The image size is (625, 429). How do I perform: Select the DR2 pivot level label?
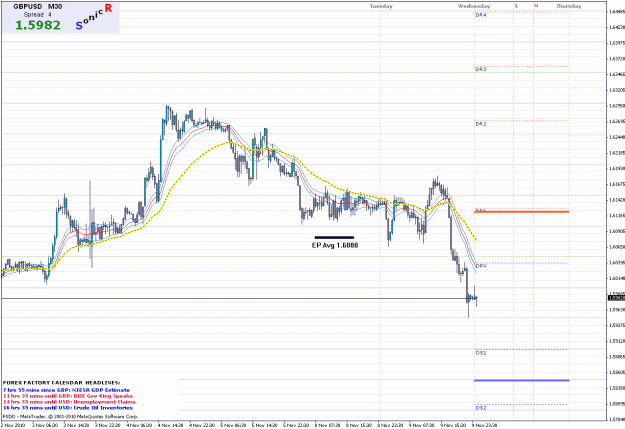(x=481, y=124)
